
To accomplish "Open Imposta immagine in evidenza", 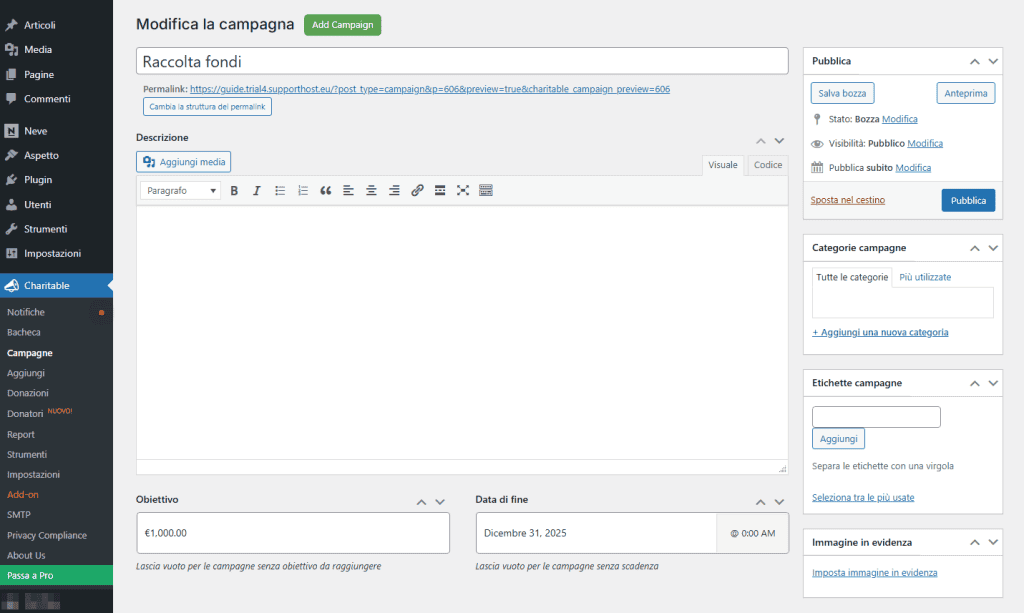I will coord(874,572).
